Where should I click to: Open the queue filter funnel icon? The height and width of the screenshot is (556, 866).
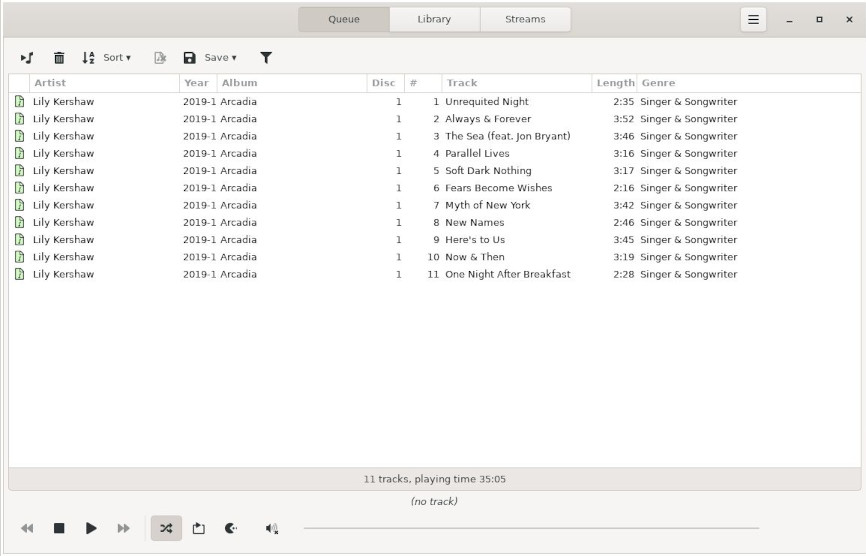point(266,58)
